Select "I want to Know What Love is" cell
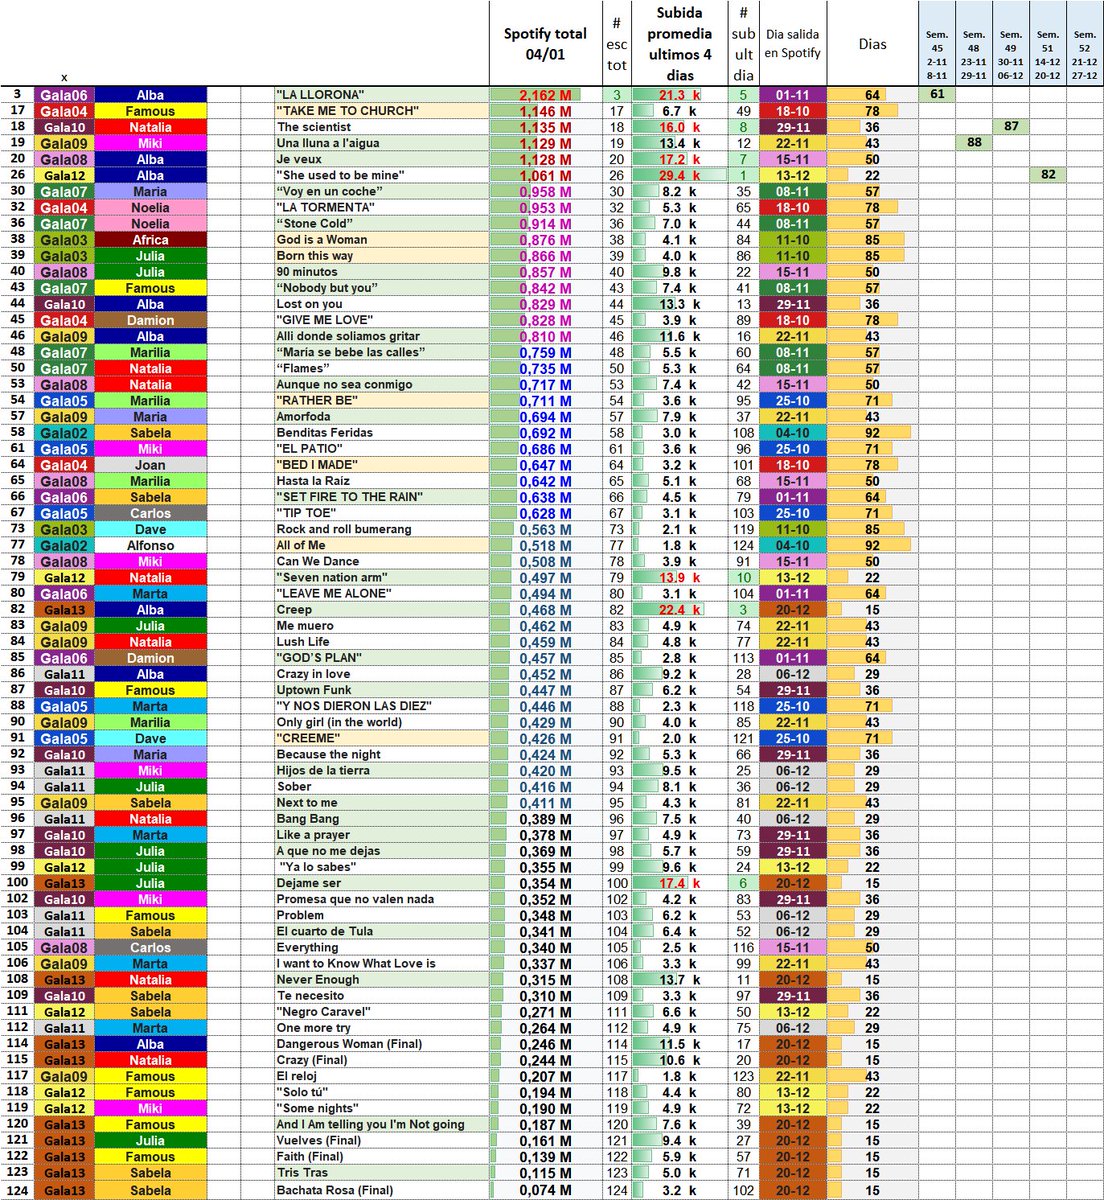Viewport: 1104px width, 1200px height. pos(382,963)
